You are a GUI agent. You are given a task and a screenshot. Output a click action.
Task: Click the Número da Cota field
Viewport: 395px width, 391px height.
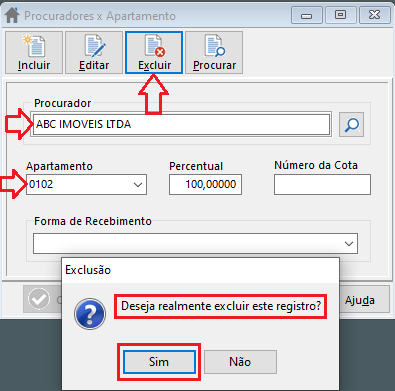[x=322, y=184]
